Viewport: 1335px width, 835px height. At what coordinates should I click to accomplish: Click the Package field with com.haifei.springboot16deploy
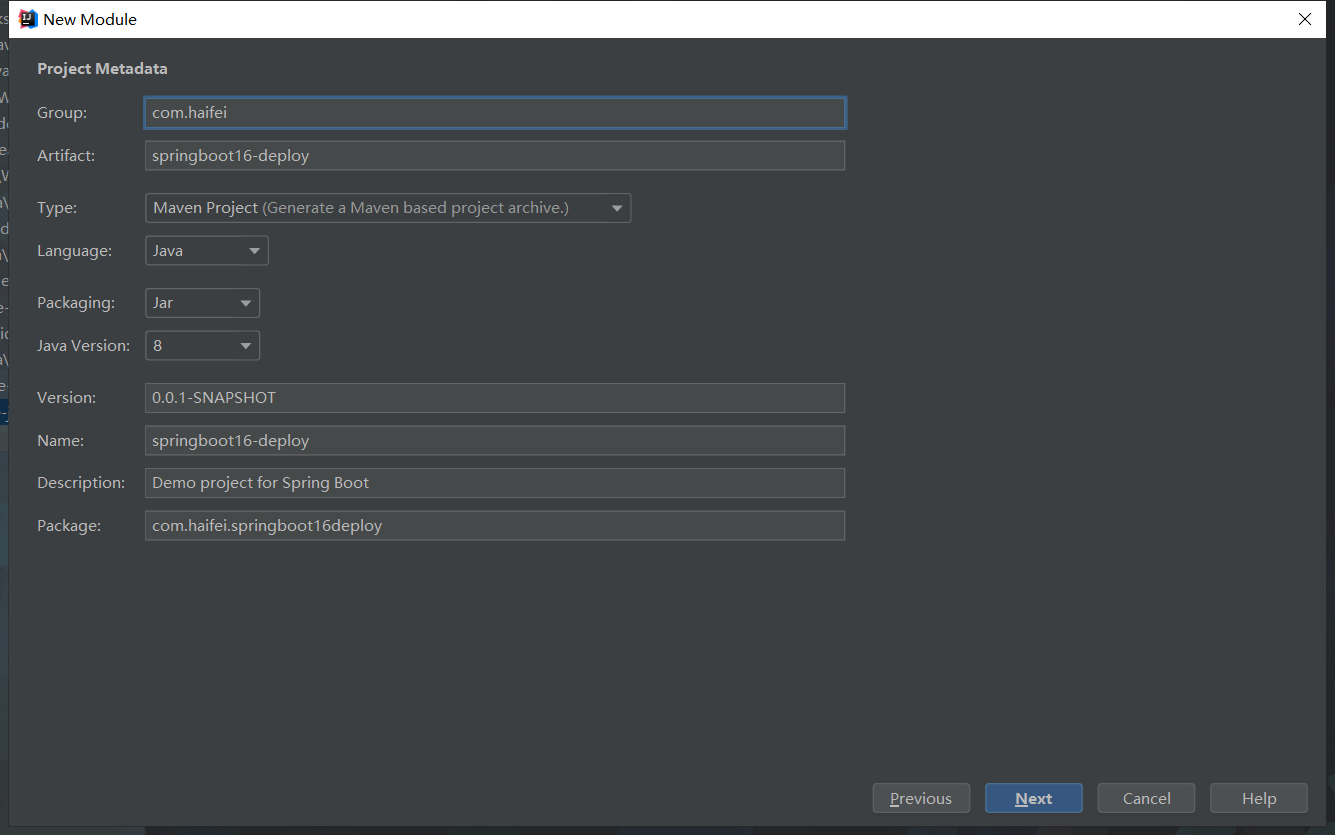494,526
